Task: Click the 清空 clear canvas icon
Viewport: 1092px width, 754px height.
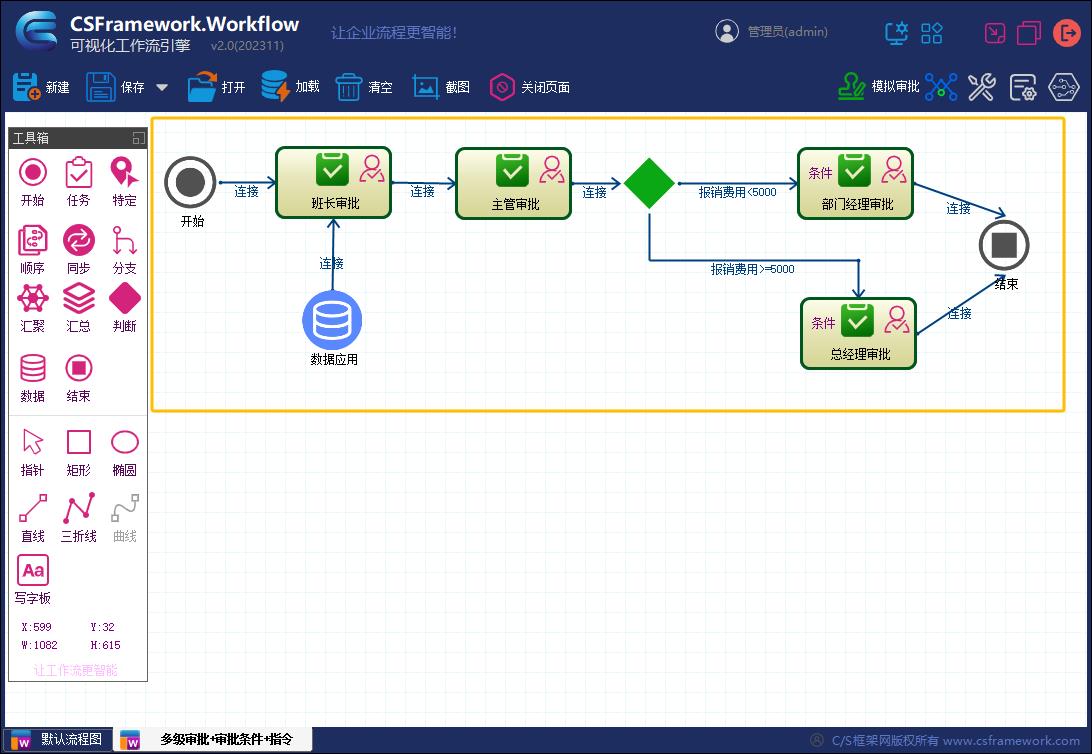Action: coord(360,86)
